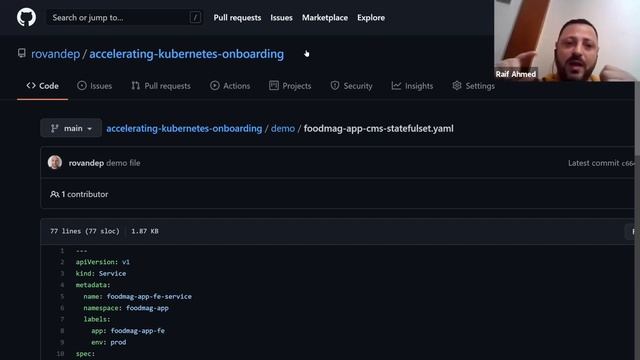Open the Projects tab
The image size is (640, 360).
(290, 86)
